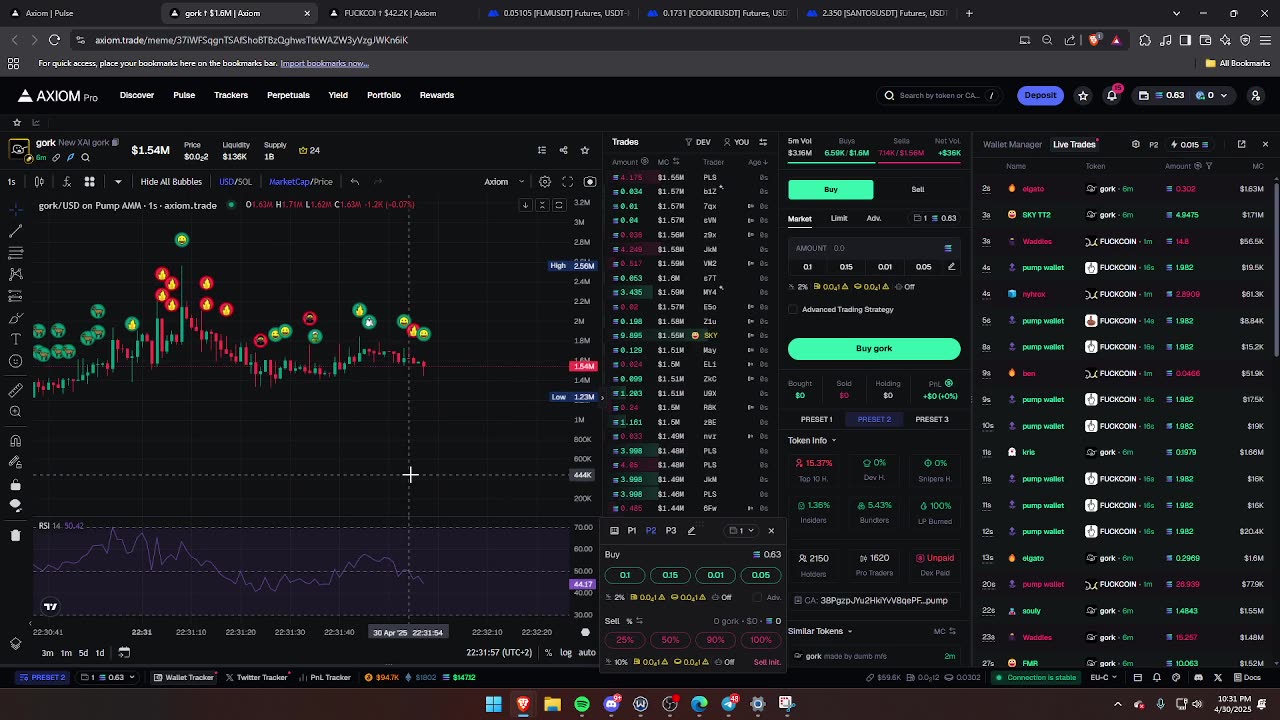Open File Explorer from taskbar
The width and height of the screenshot is (1280, 720).
tap(552, 704)
